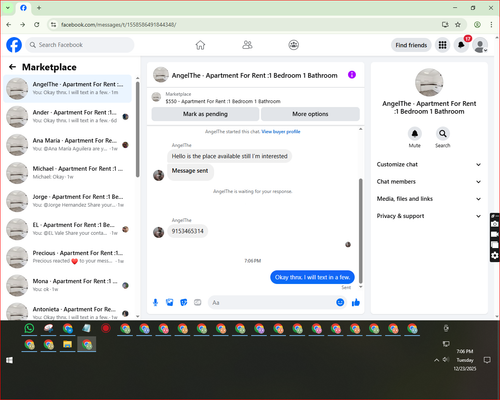Open the browser tab search dropdown arrow
500x400 pixels.
(x=8, y=8)
